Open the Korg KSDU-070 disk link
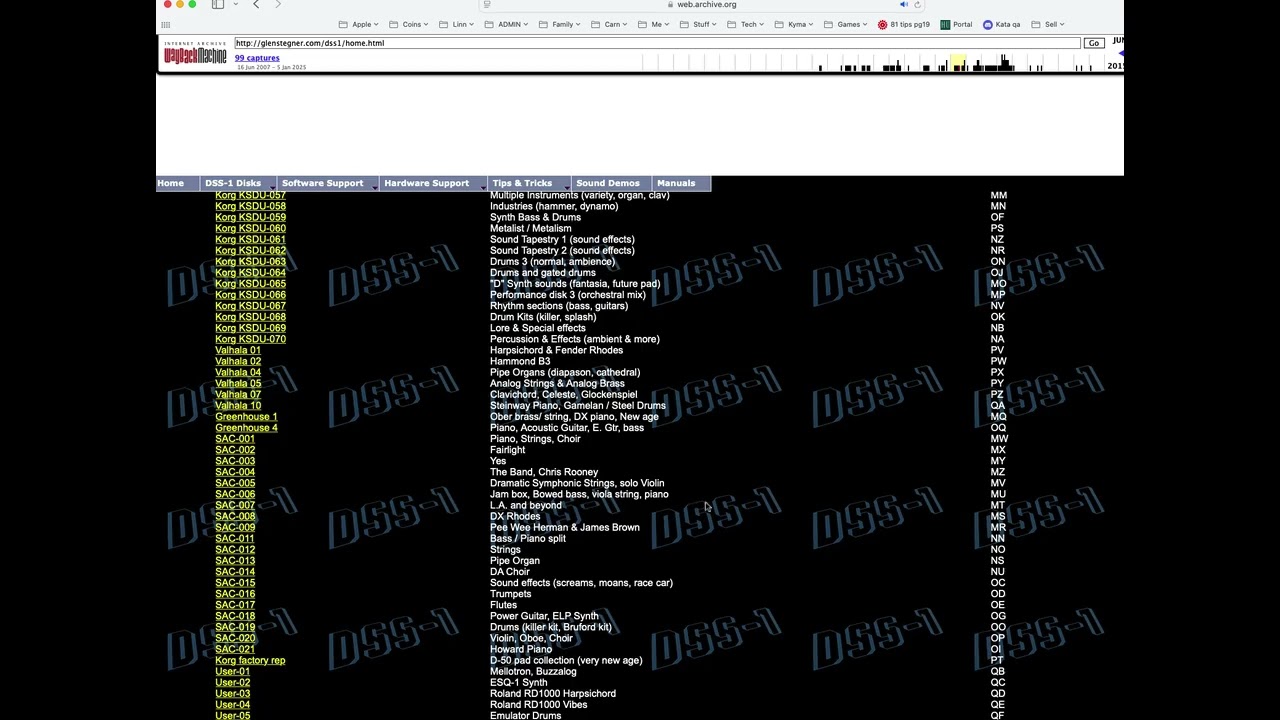The width and height of the screenshot is (1280, 720). [x=250, y=339]
